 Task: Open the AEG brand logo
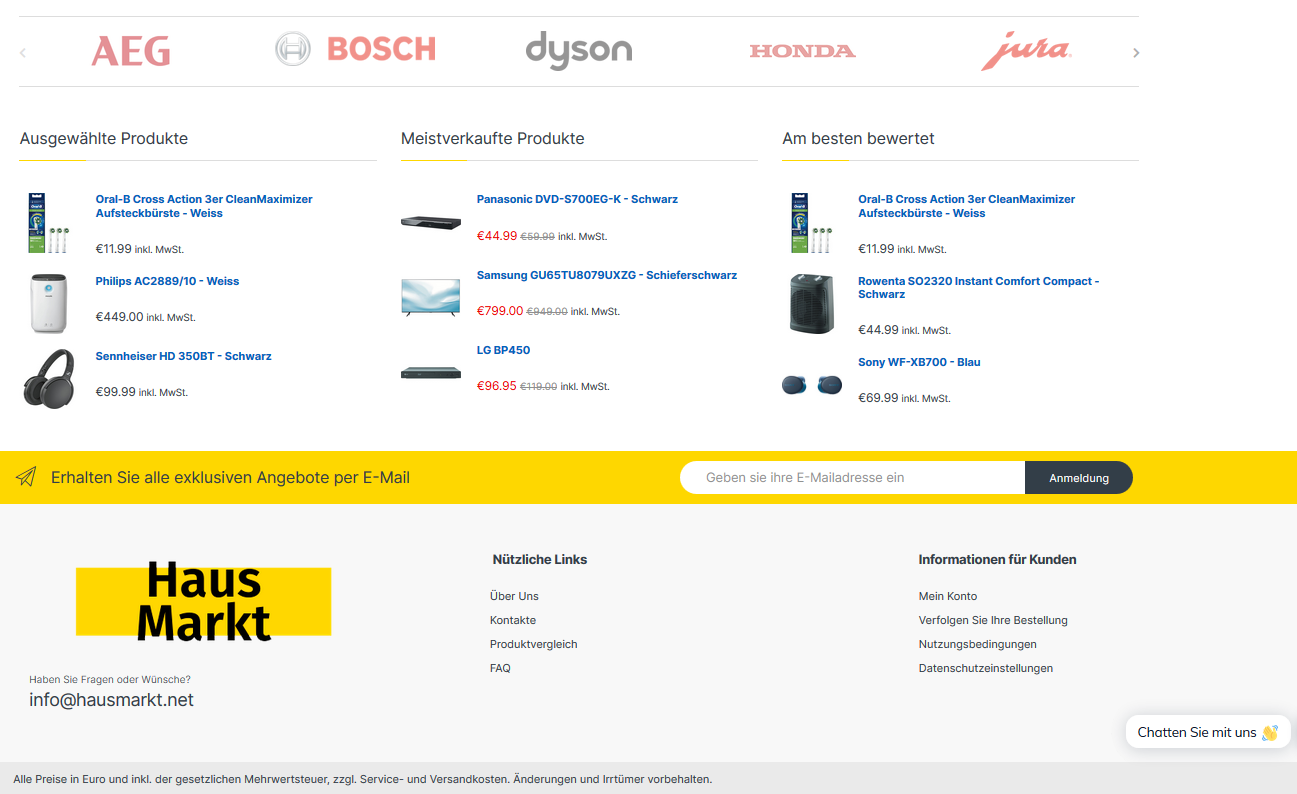(x=131, y=51)
